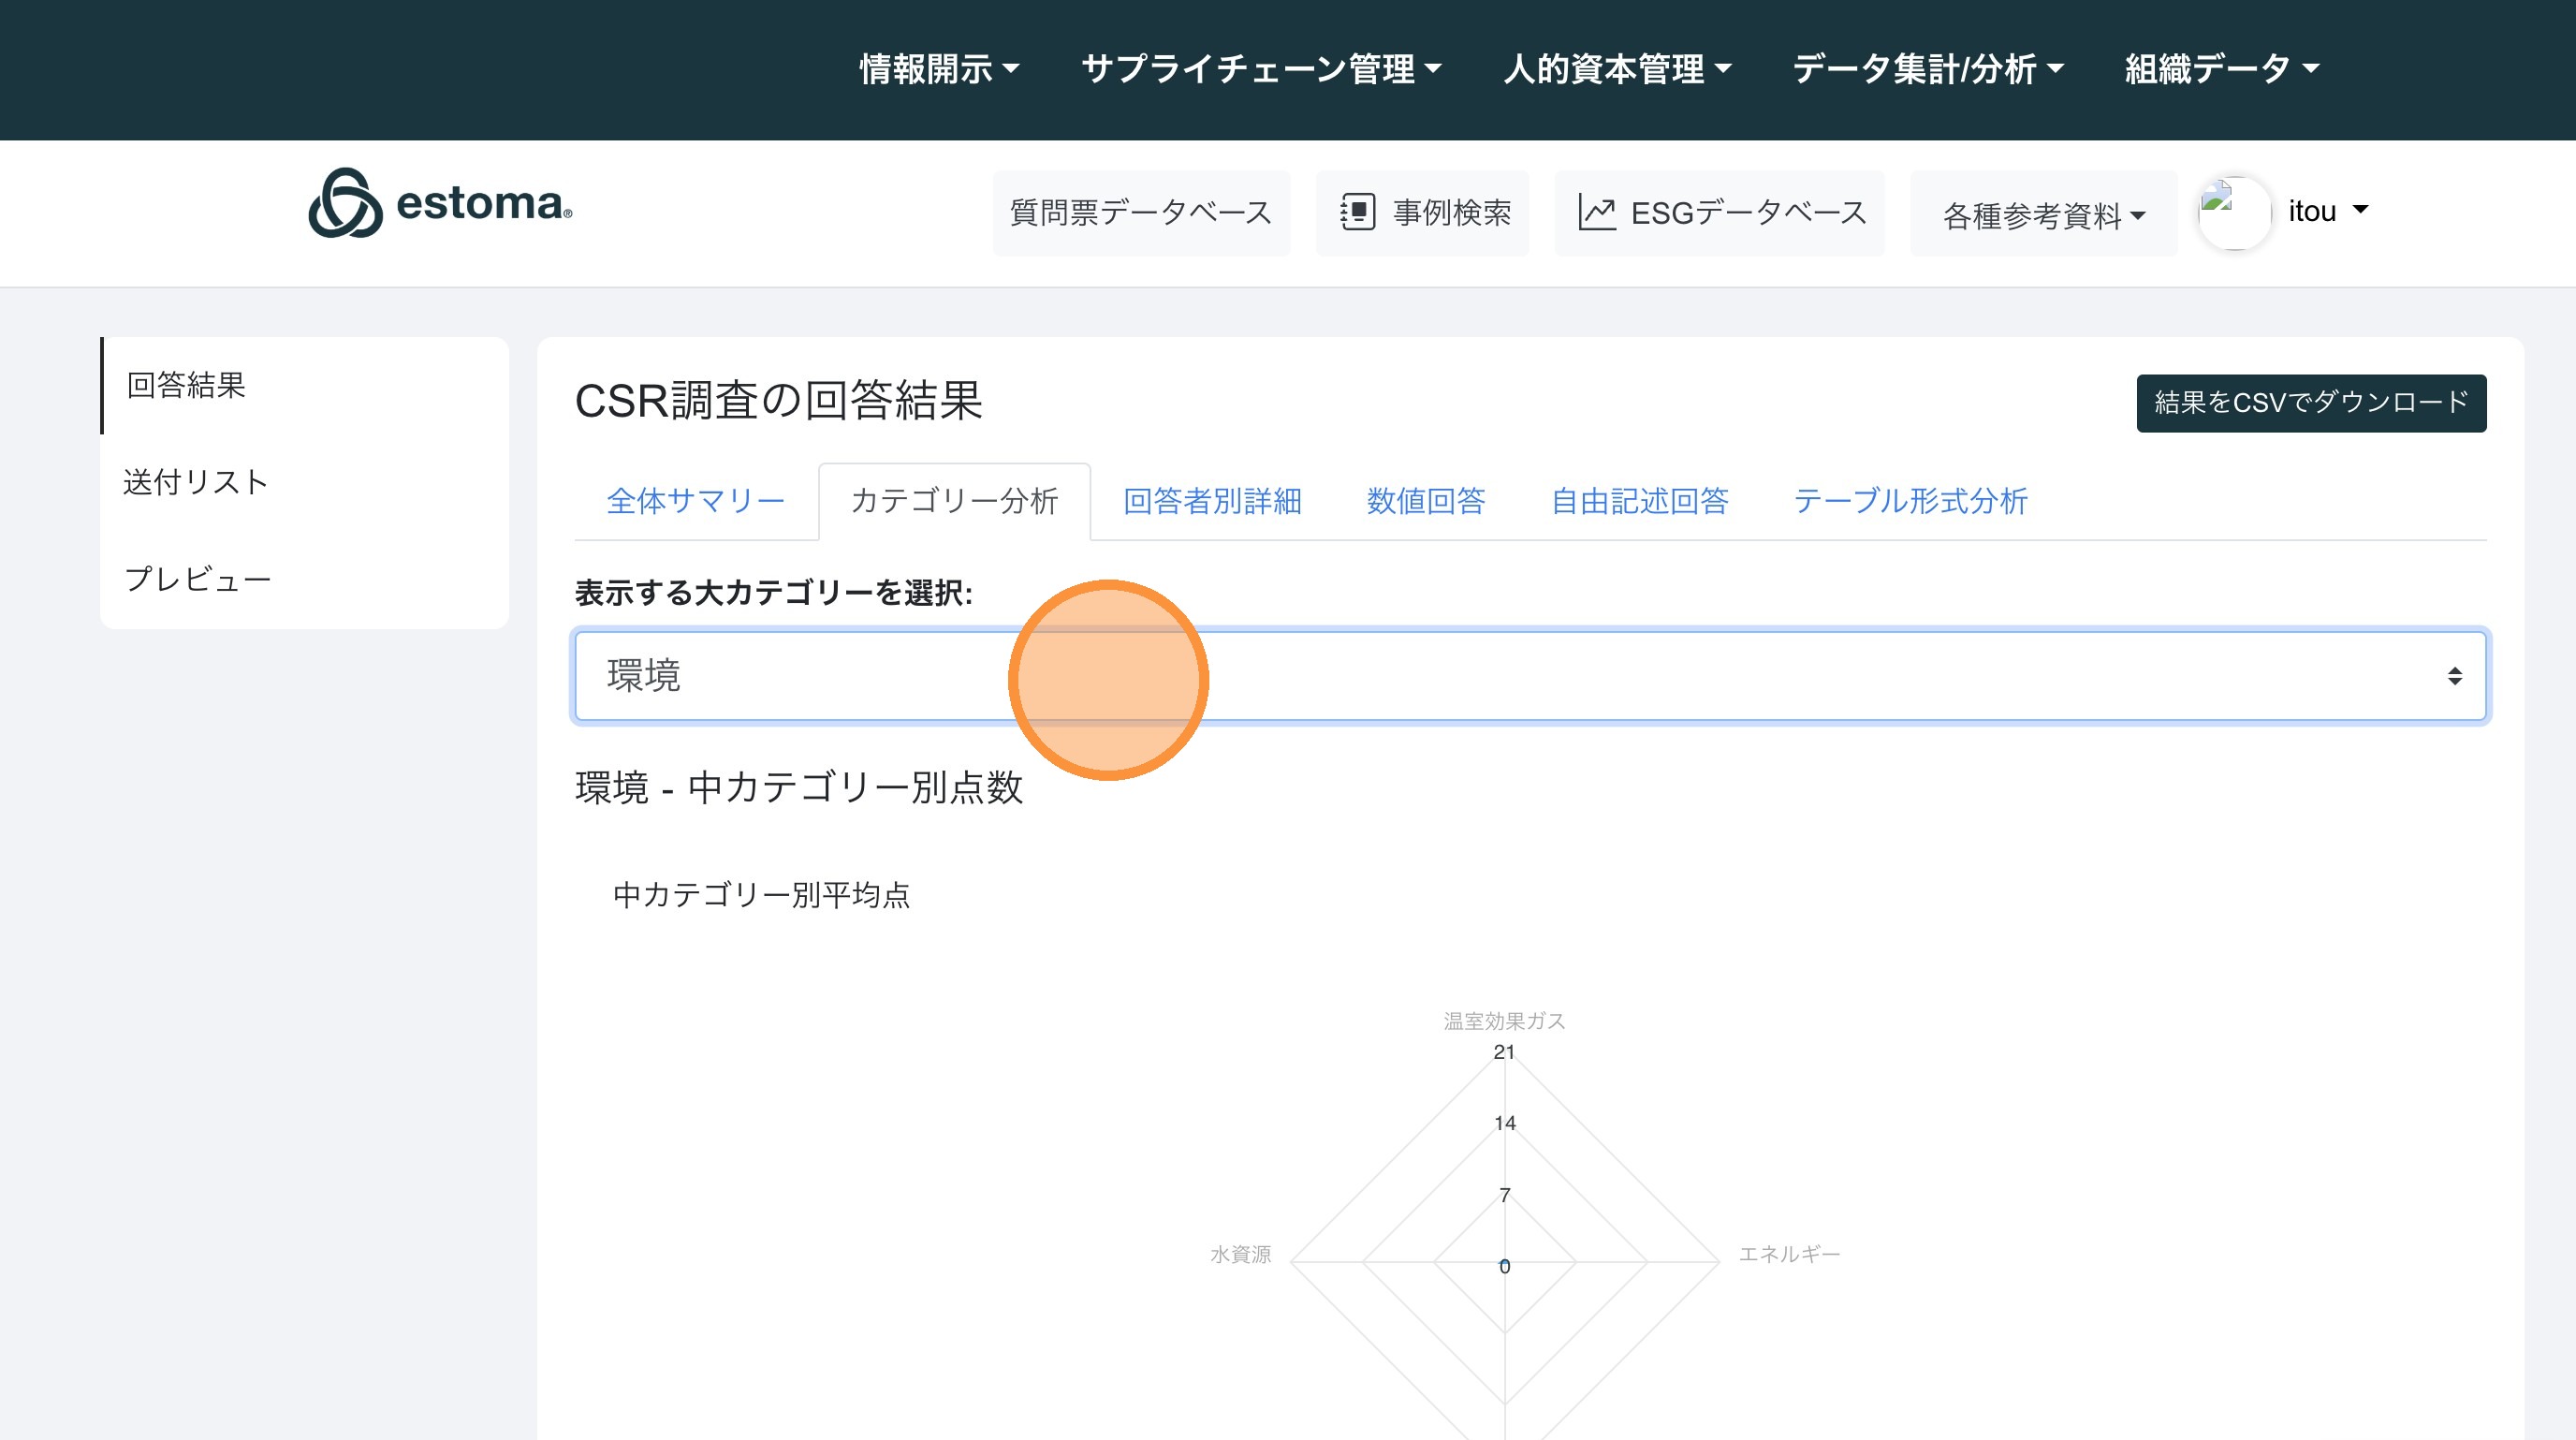Expand the サプライチェーン管理 menu
Image resolution: width=2576 pixels, height=1440 pixels.
[x=1260, y=69]
